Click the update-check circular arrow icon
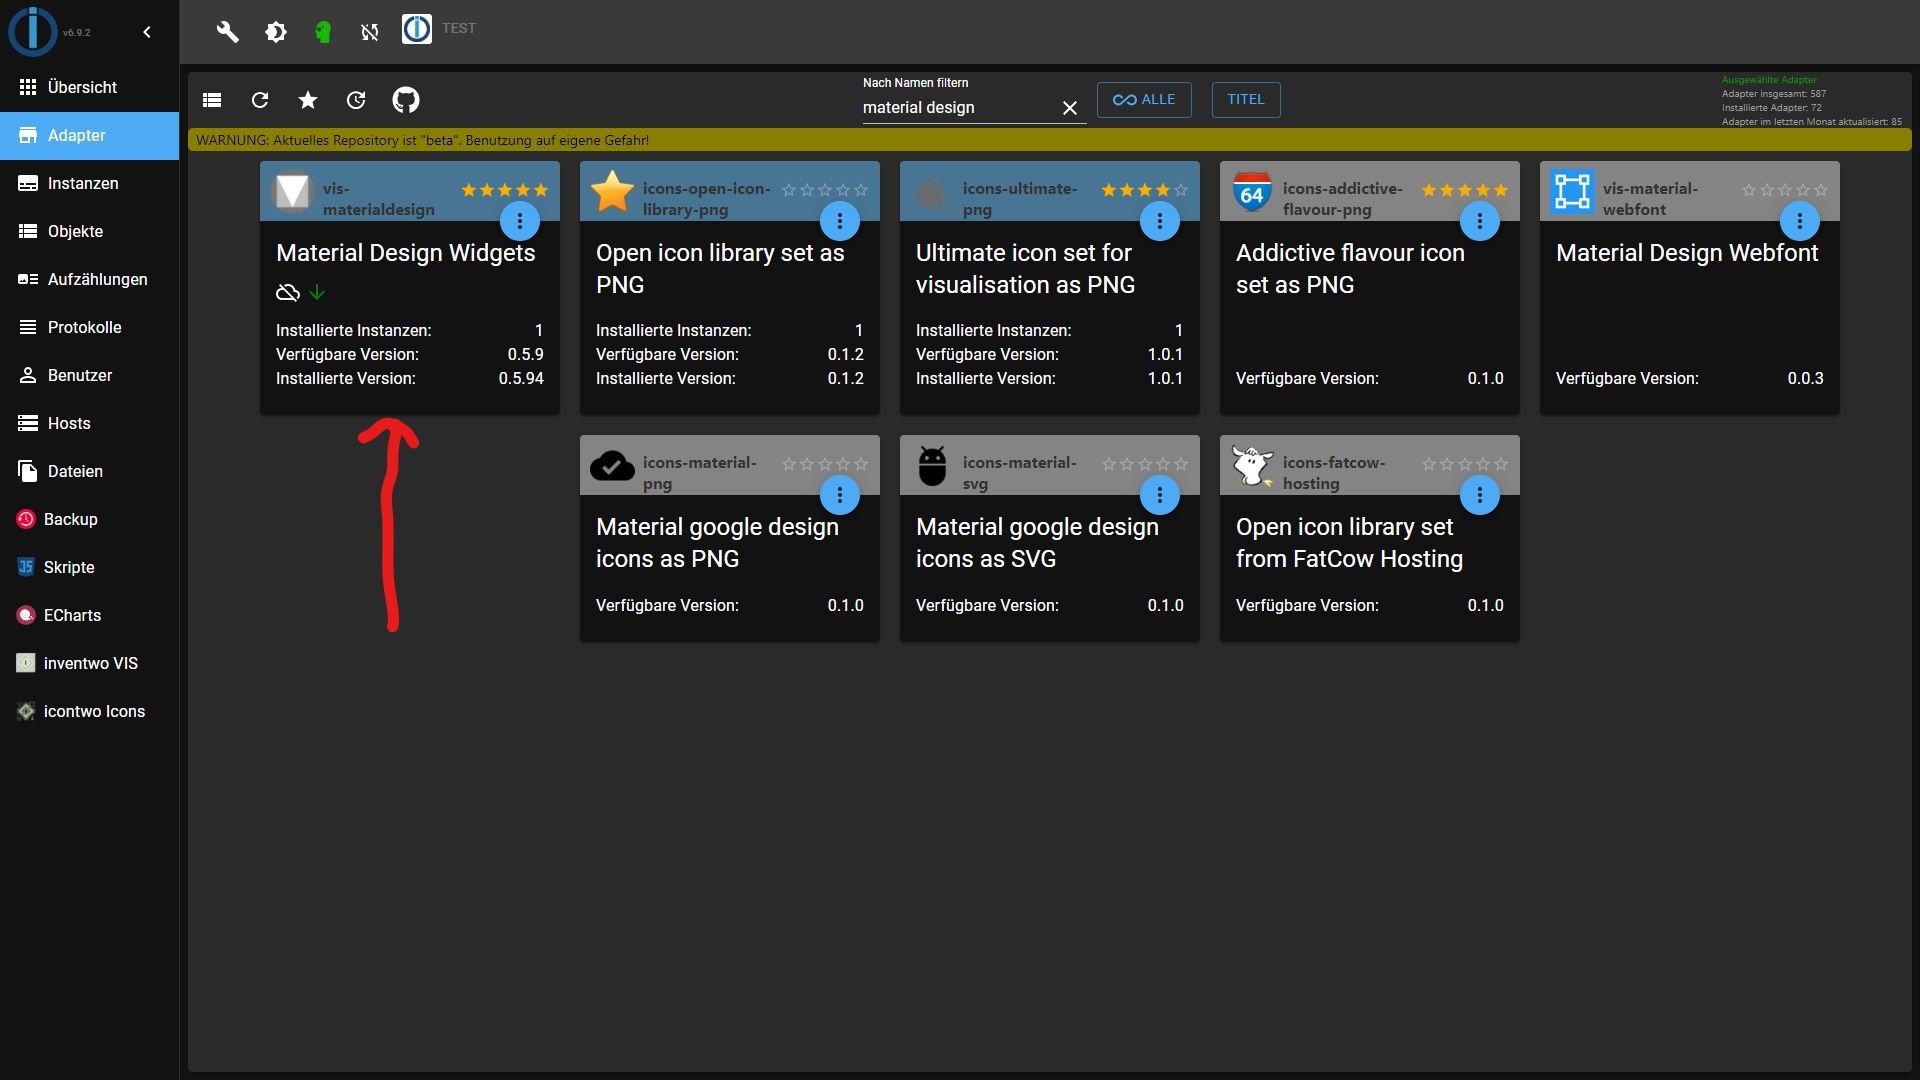 [356, 100]
